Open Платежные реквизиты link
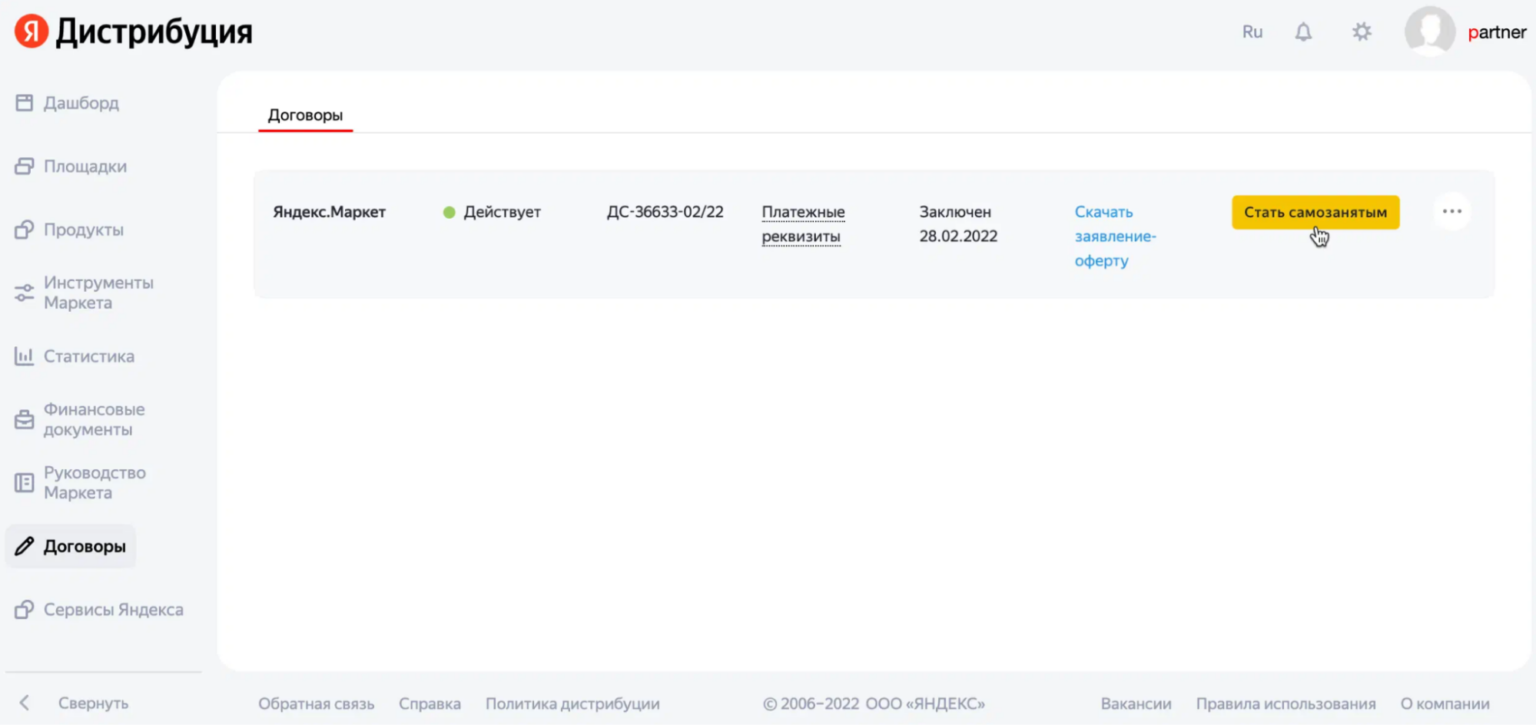Image resolution: width=1536 pixels, height=725 pixels. tap(804, 225)
